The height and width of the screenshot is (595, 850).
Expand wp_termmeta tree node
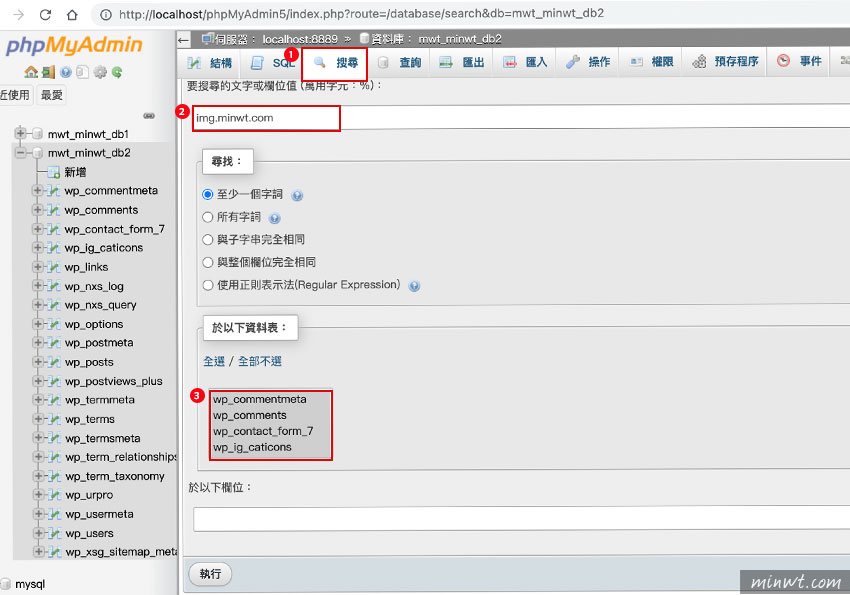[x=37, y=399]
